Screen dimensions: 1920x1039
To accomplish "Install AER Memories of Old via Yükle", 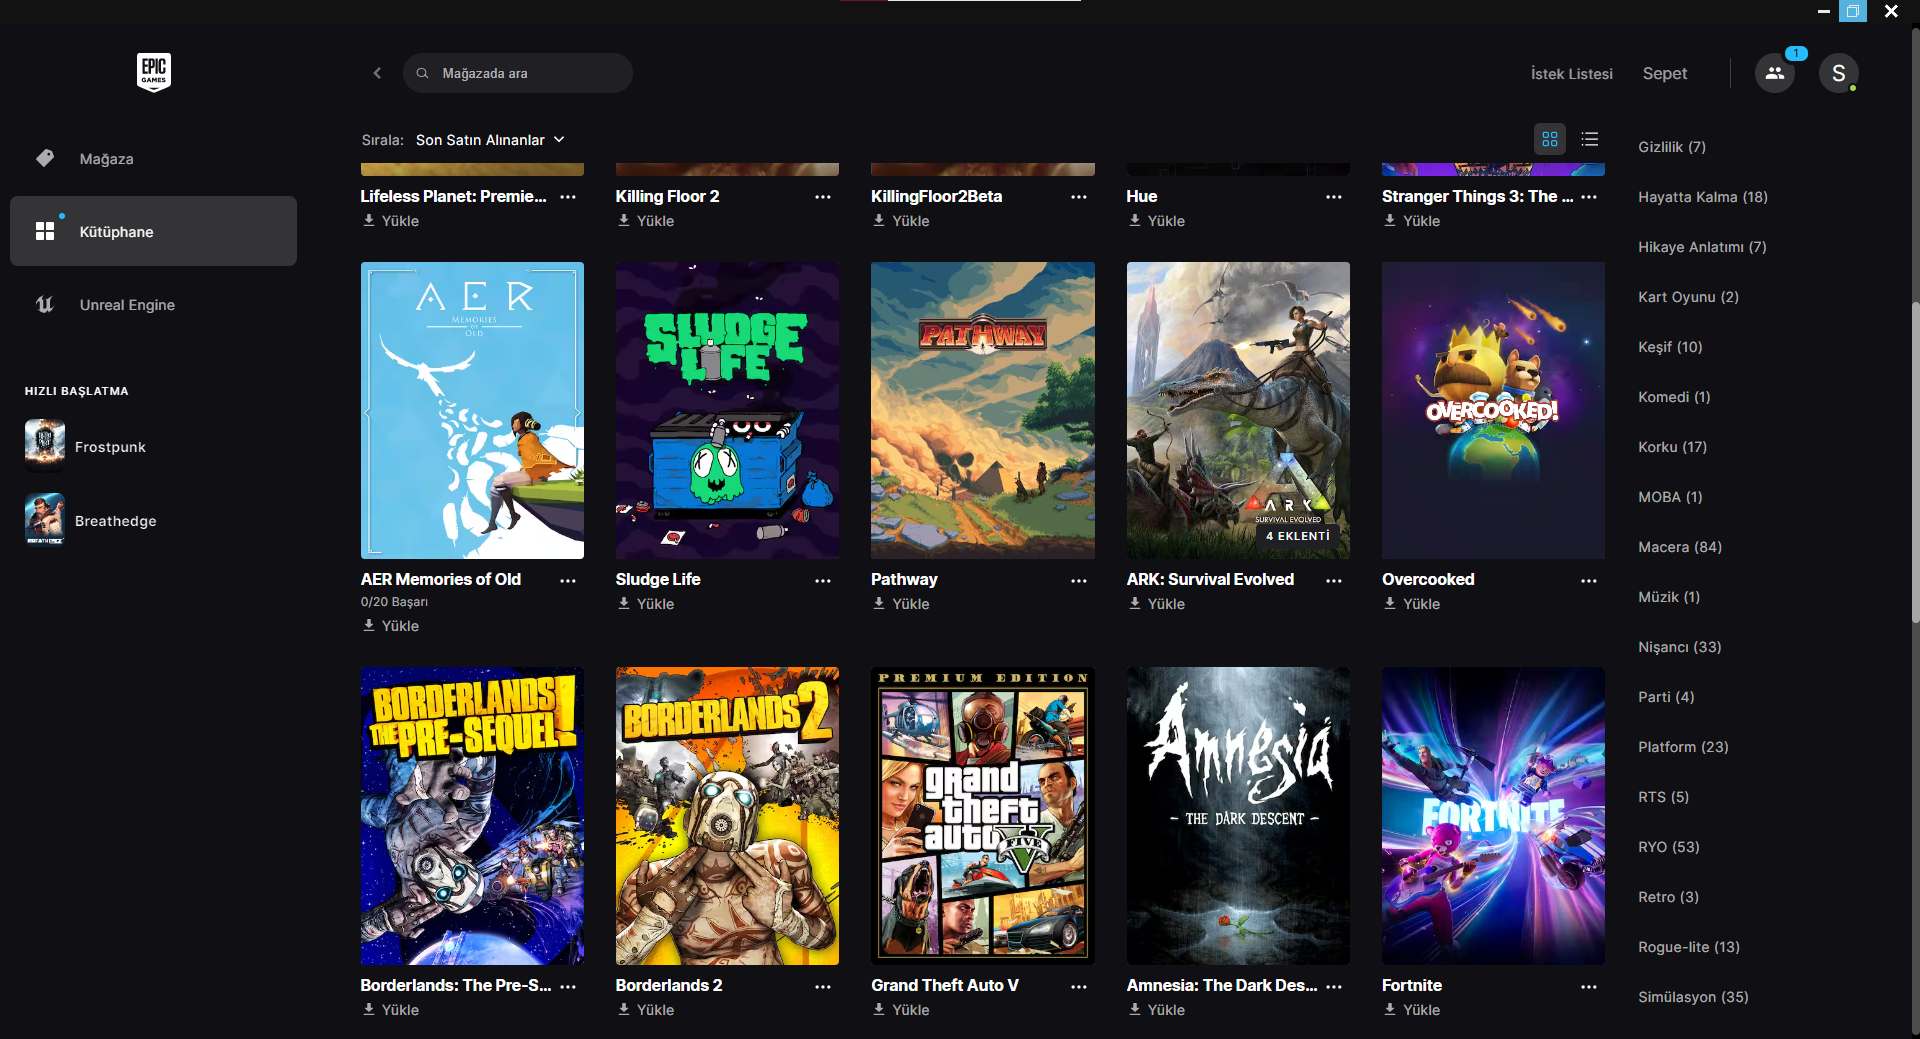I will pyautogui.click(x=391, y=626).
